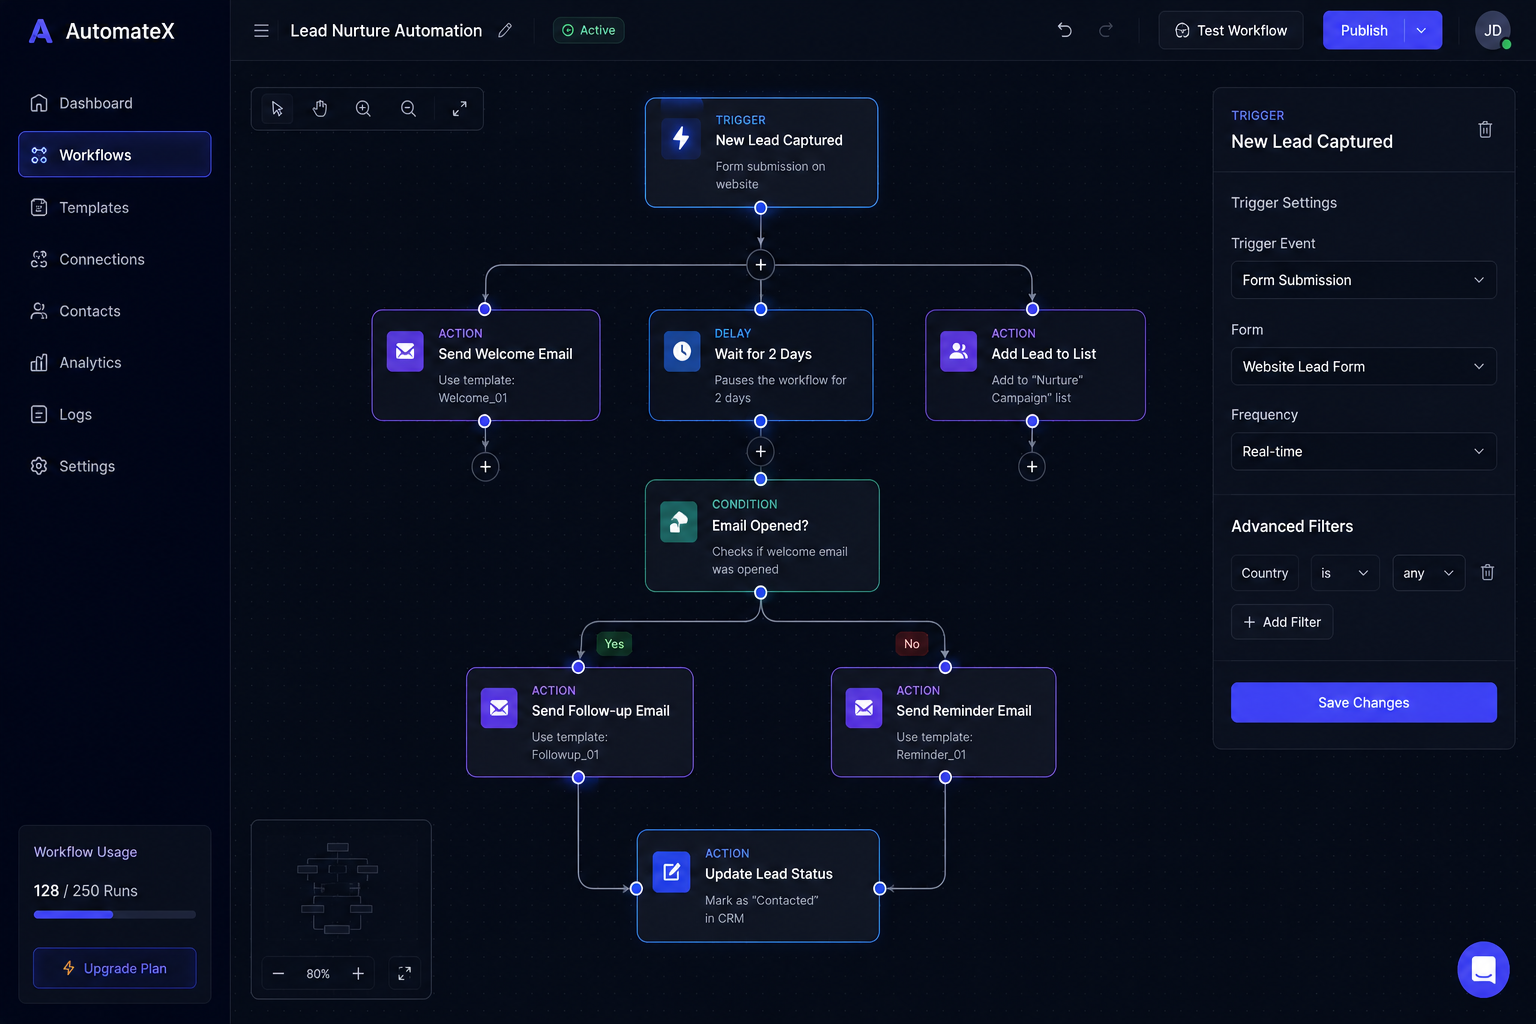Click the No branch label
This screenshot has width=1536, height=1024.
click(912, 644)
